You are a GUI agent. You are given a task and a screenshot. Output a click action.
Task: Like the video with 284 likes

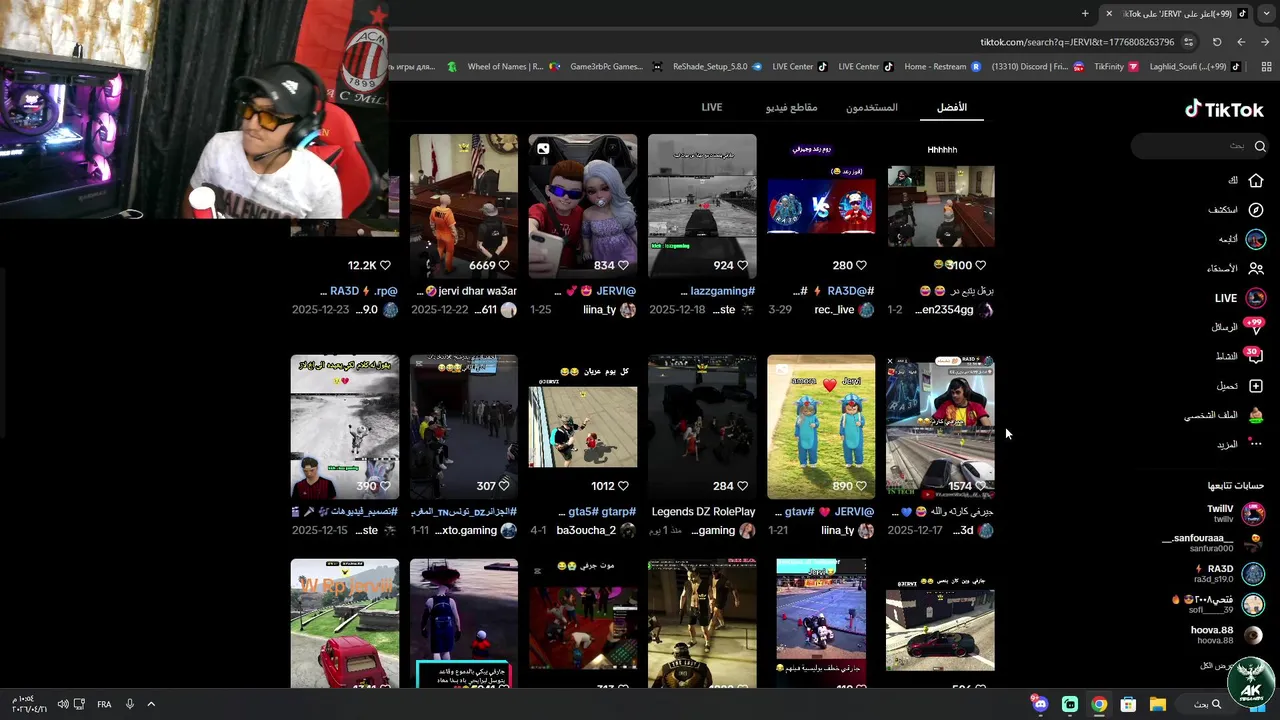click(742, 486)
